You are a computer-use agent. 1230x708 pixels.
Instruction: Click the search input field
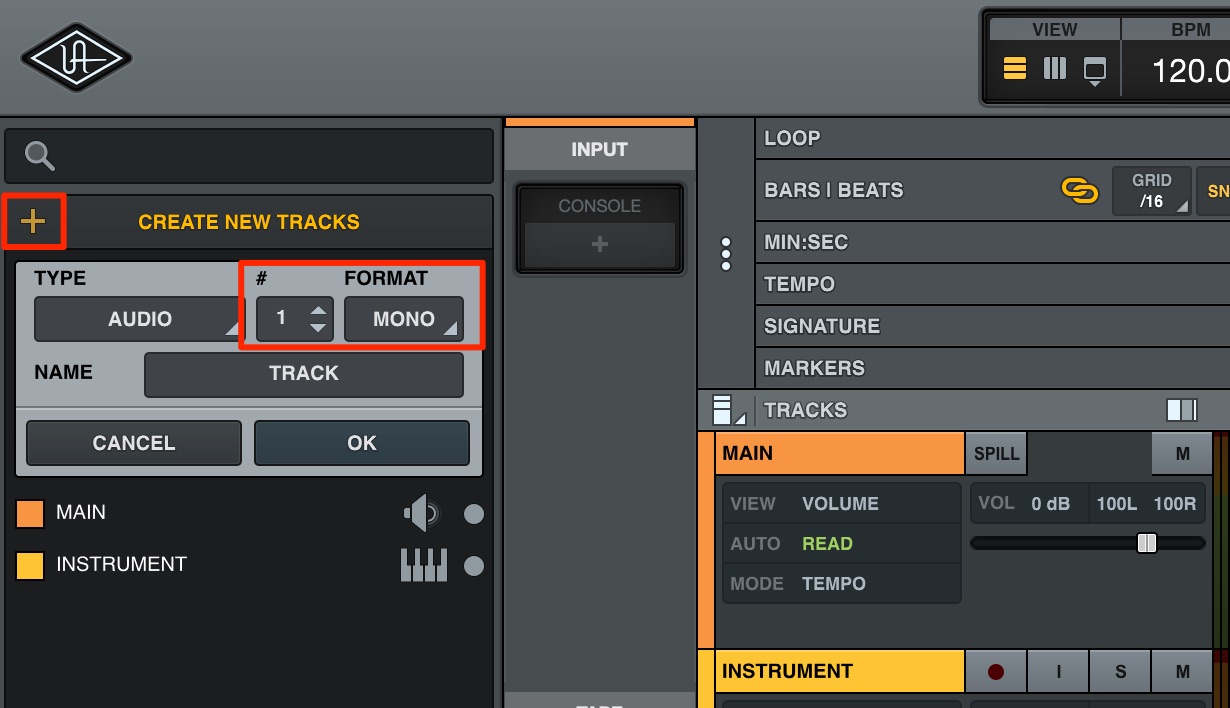click(x=249, y=156)
